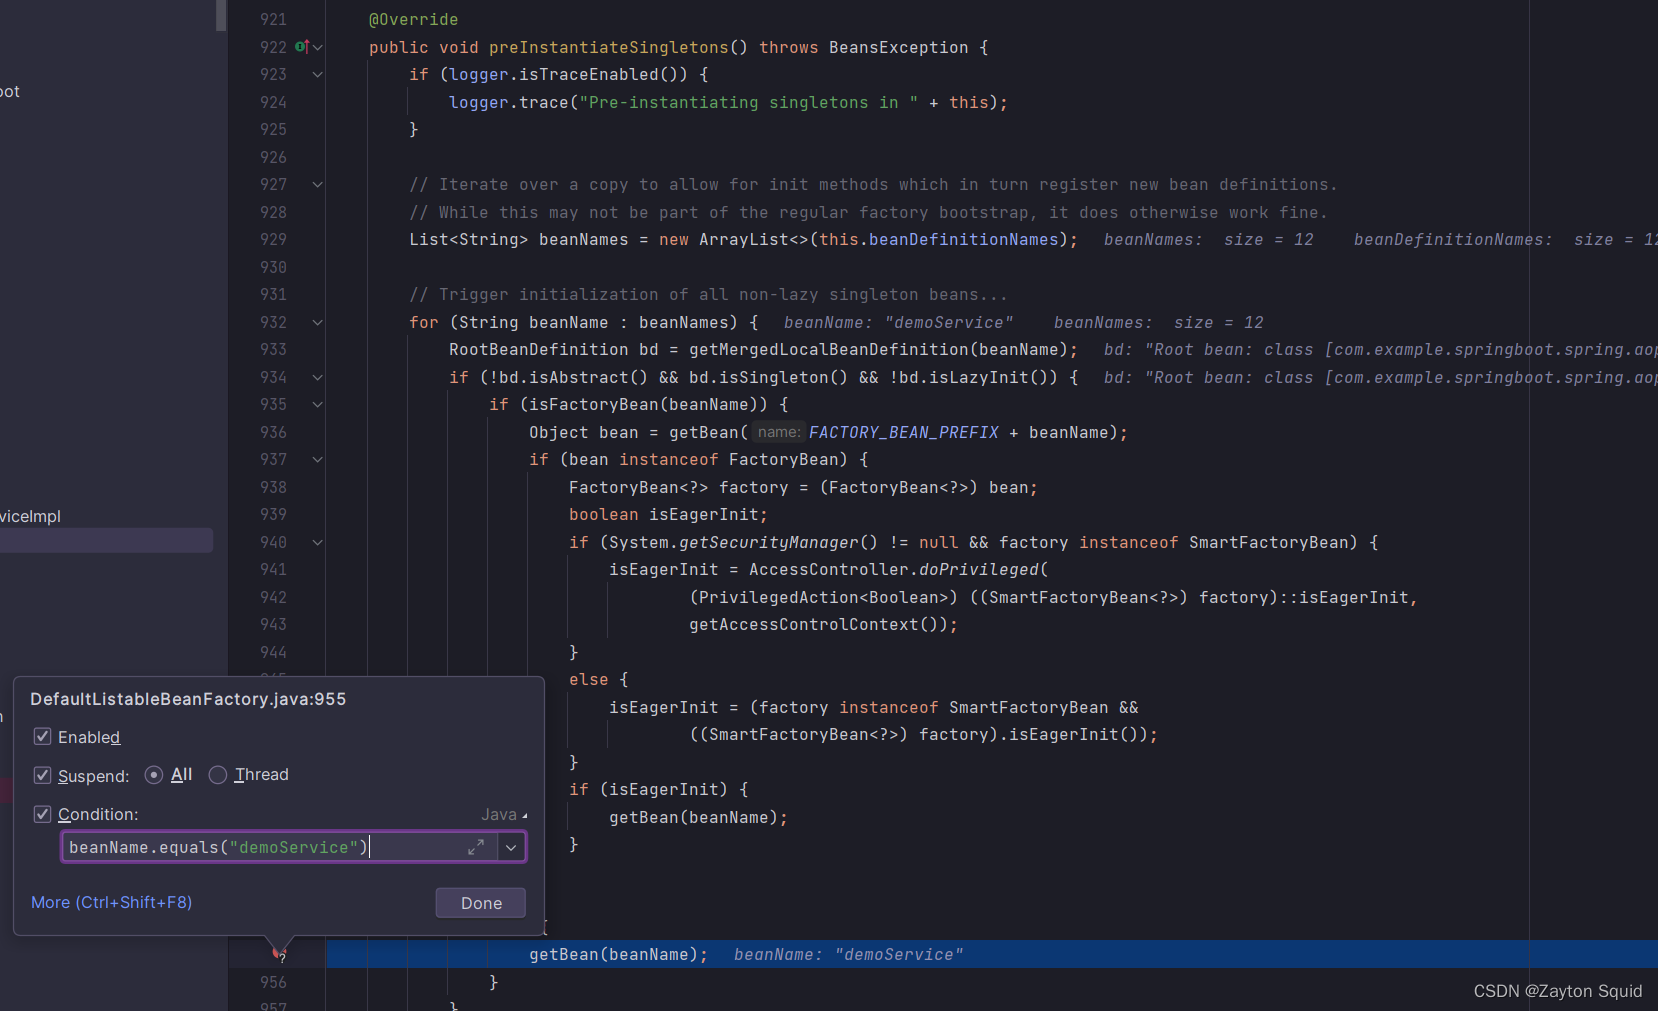The width and height of the screenshot is (1658, 1011).
Task: Click the preInstantiateSingletons method name
Action: (x=609, y=47)
